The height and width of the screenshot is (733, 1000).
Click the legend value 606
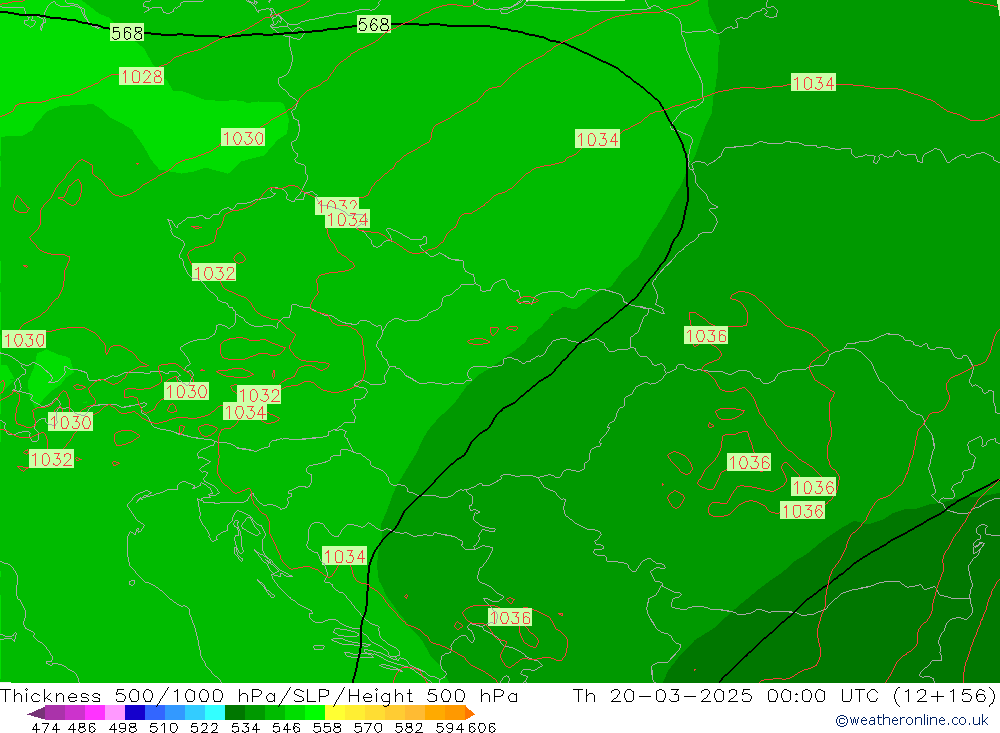tap(482, 727)
